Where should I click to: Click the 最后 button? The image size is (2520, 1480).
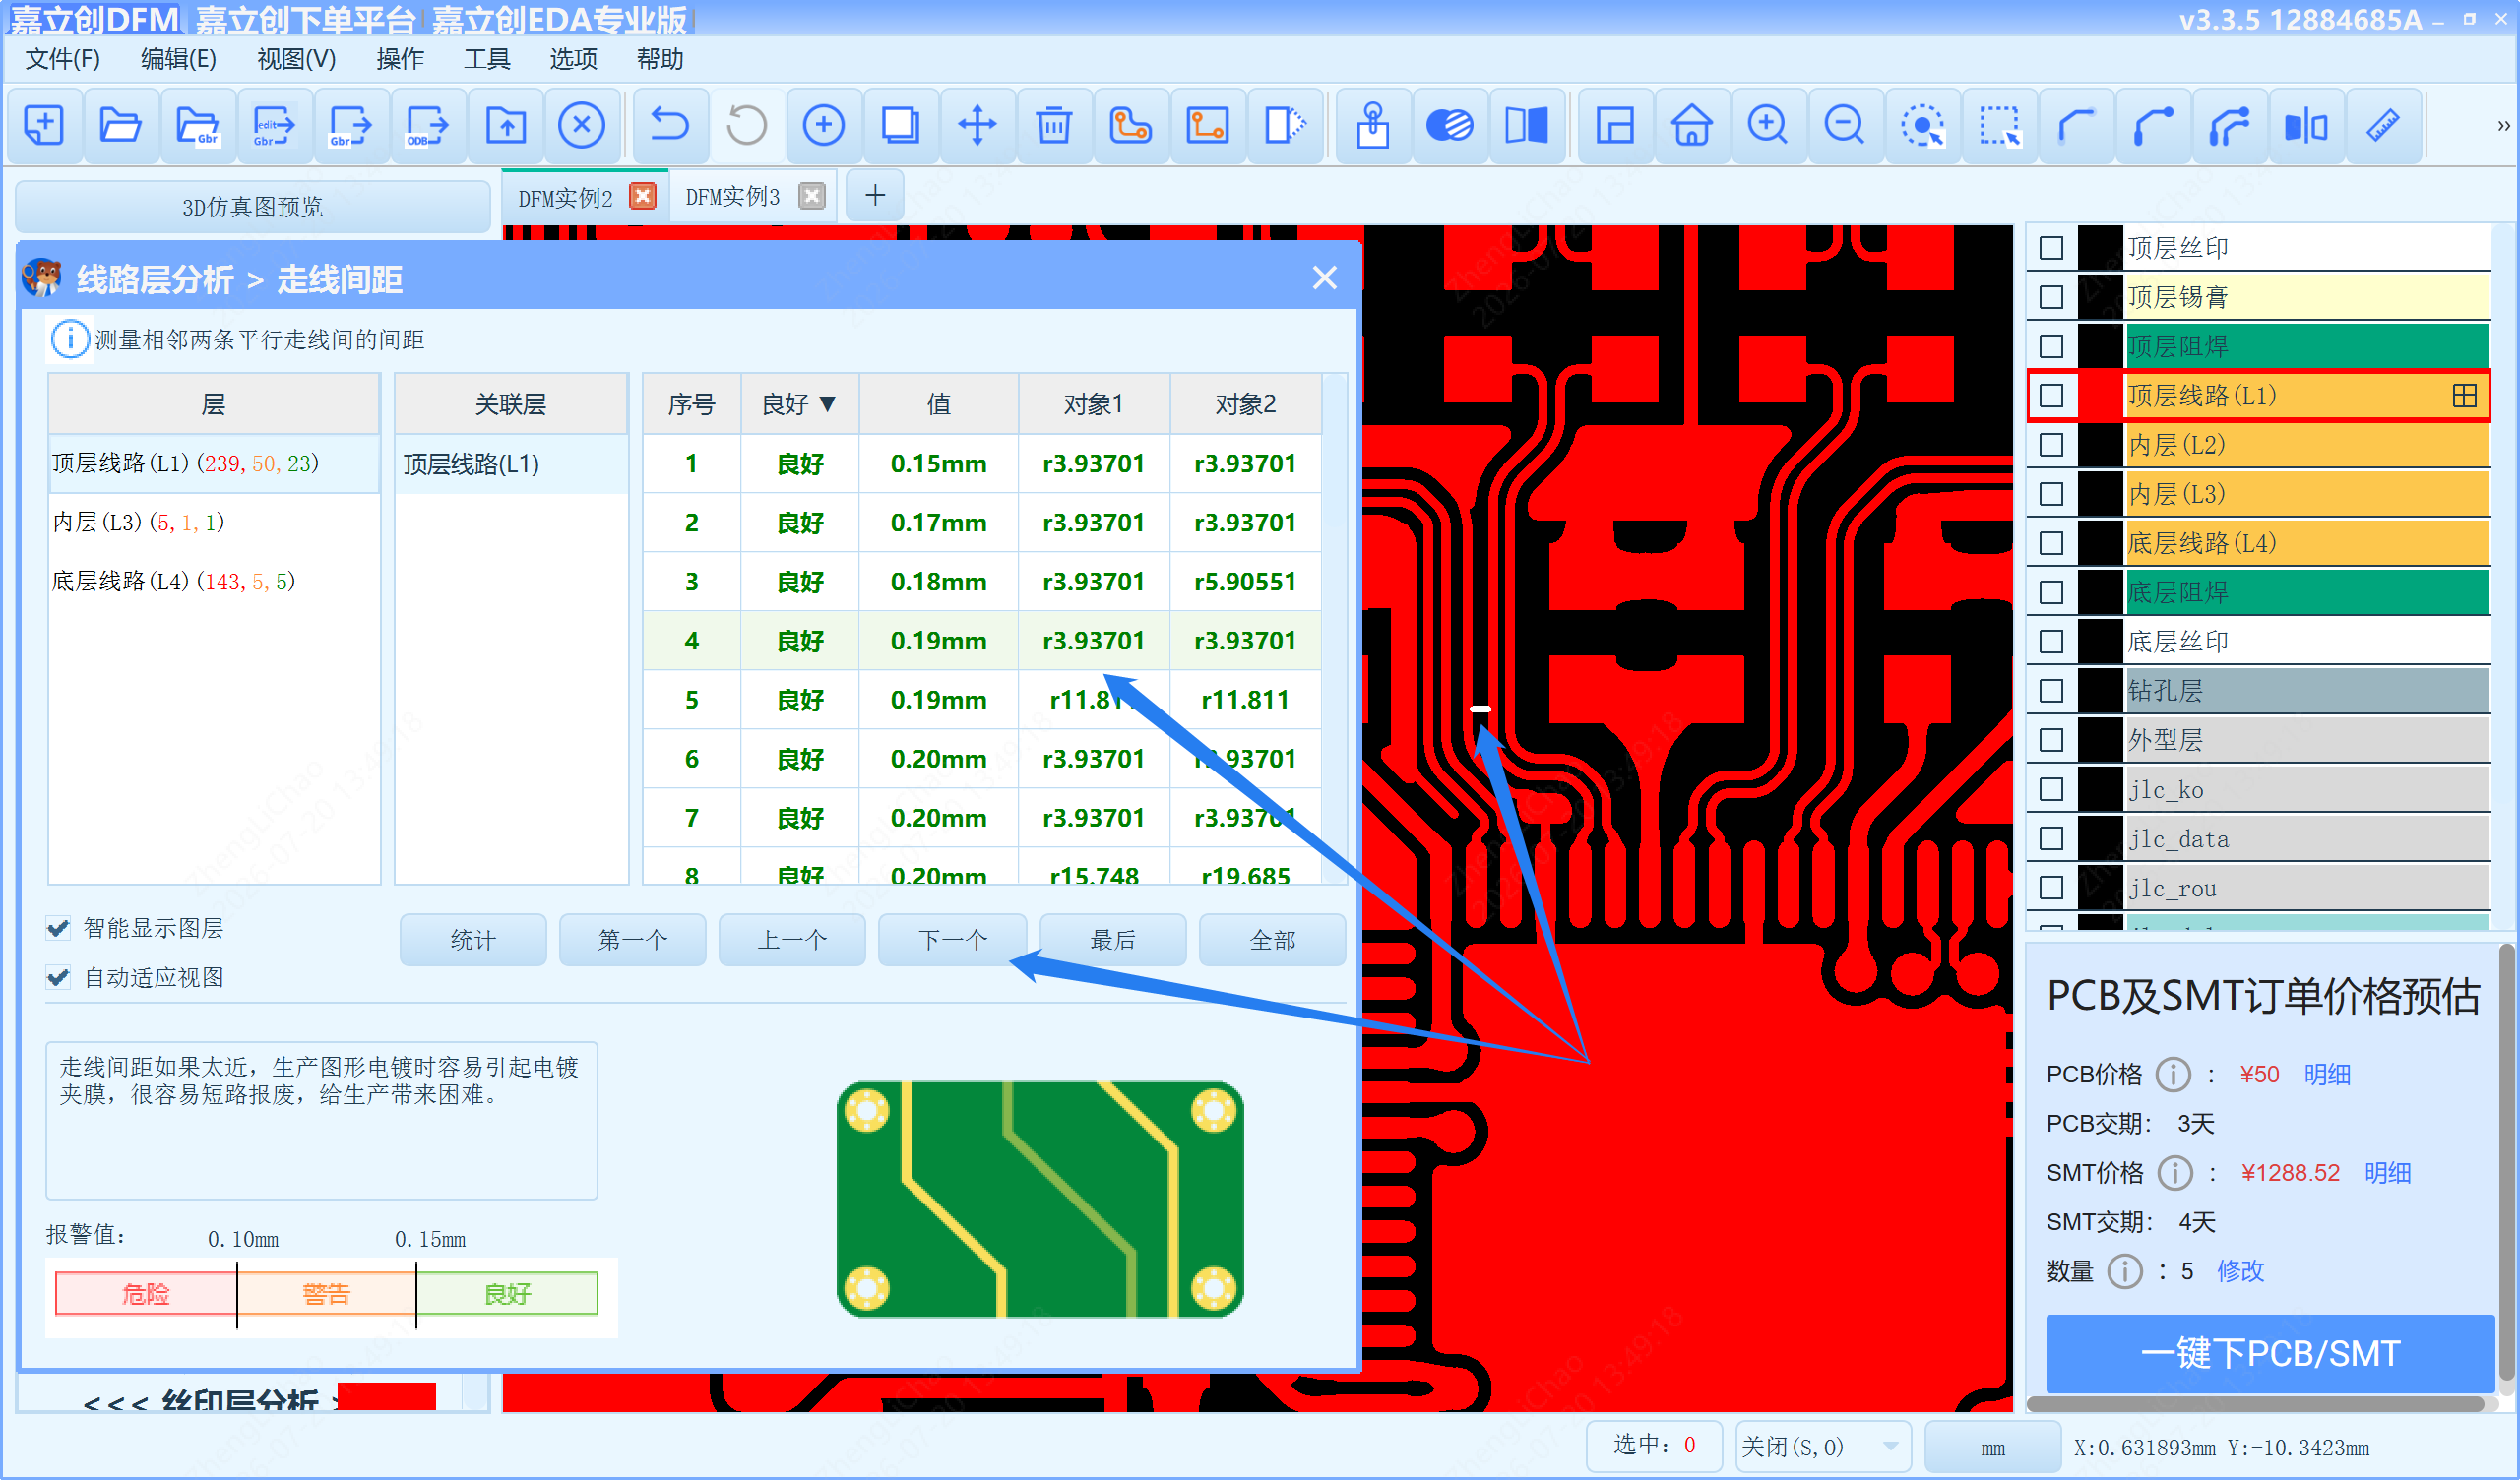point(1112,940)
